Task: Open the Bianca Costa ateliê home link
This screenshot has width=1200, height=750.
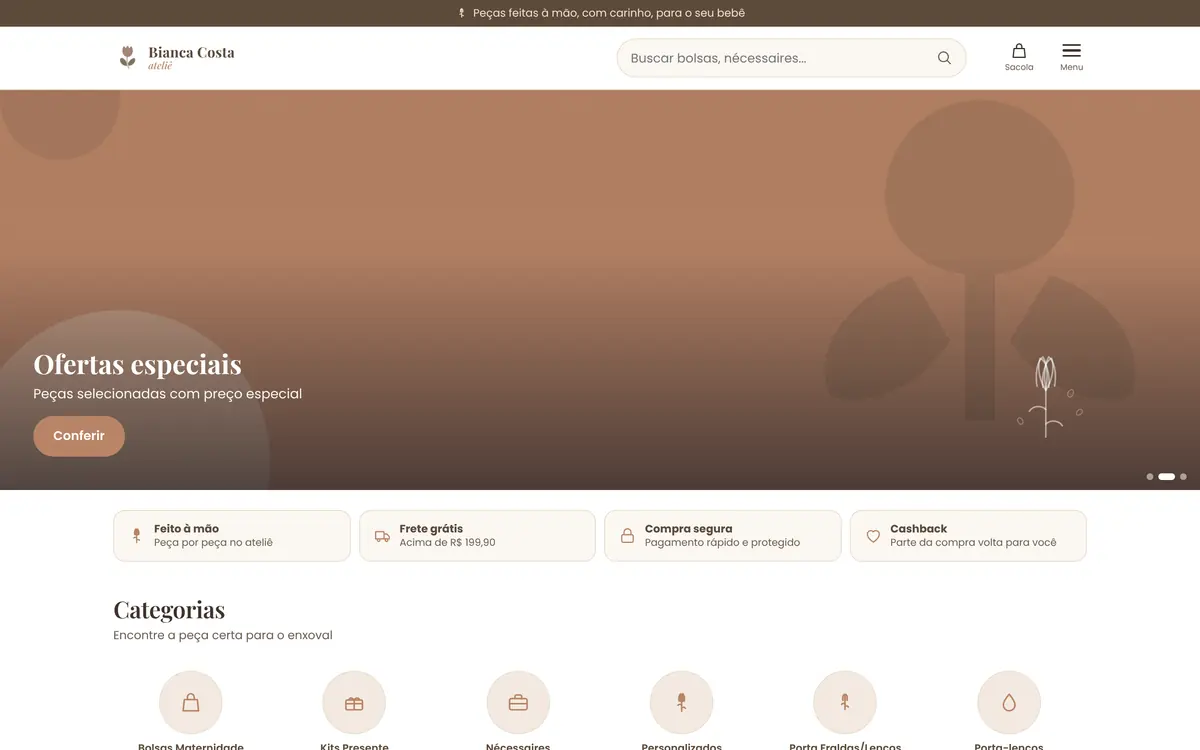Action: click(x=176, y=58)
